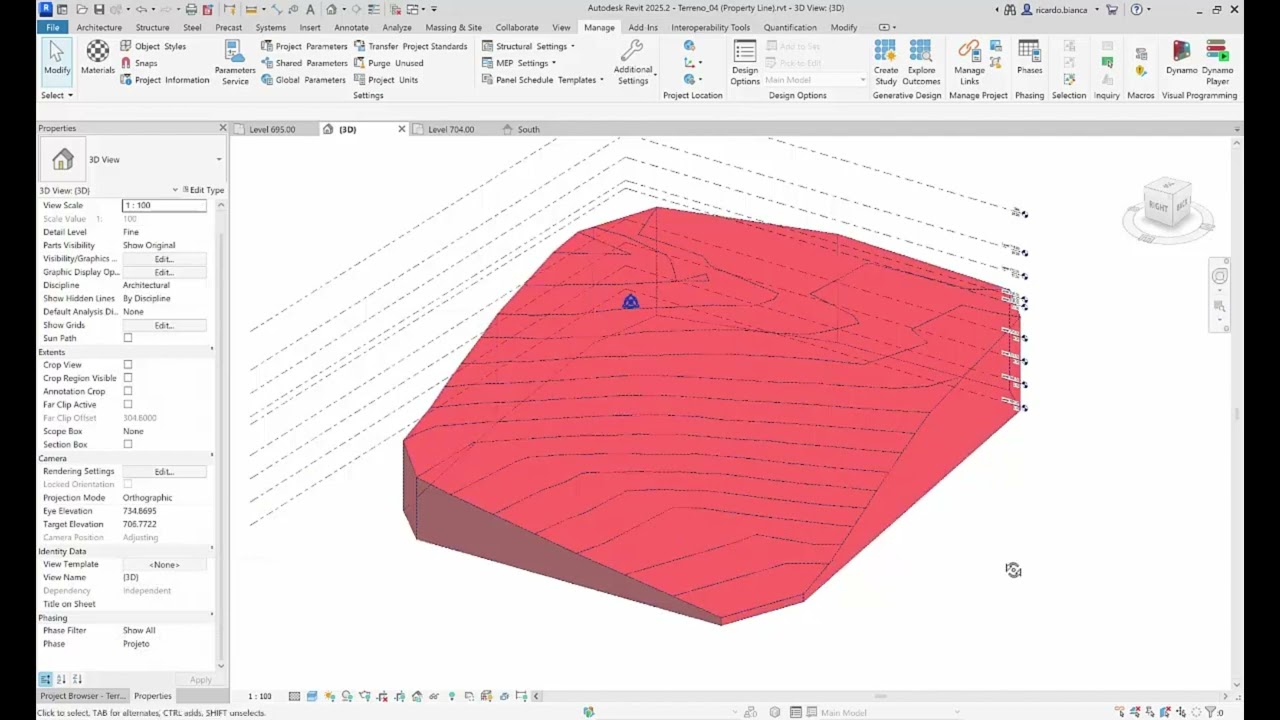This screenshot has width=1280, height=720.
Task: Click Edit for Show Grids
Action: [x=164, y=325]
